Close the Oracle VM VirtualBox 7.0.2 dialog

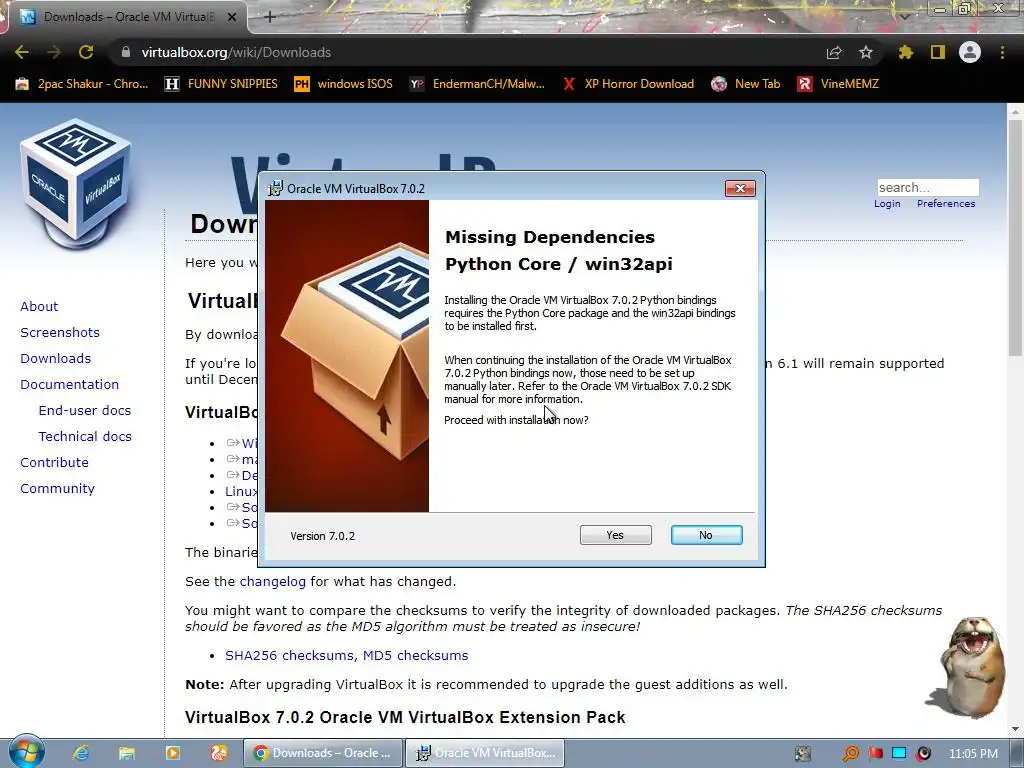(x=740, y=188)
